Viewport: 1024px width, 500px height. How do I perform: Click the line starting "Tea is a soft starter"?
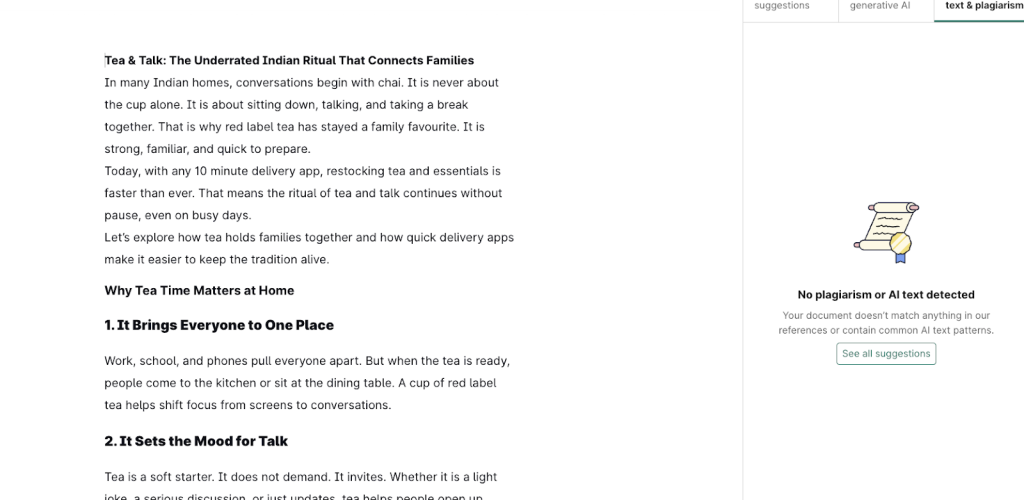[300, 477]
